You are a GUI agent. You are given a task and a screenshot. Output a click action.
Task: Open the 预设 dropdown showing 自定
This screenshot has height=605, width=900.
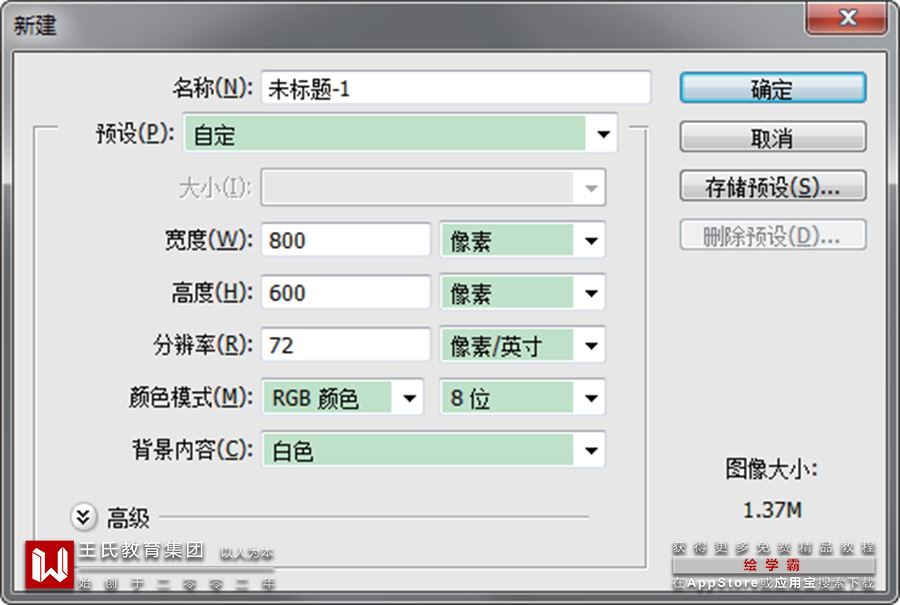coord(400,134)
